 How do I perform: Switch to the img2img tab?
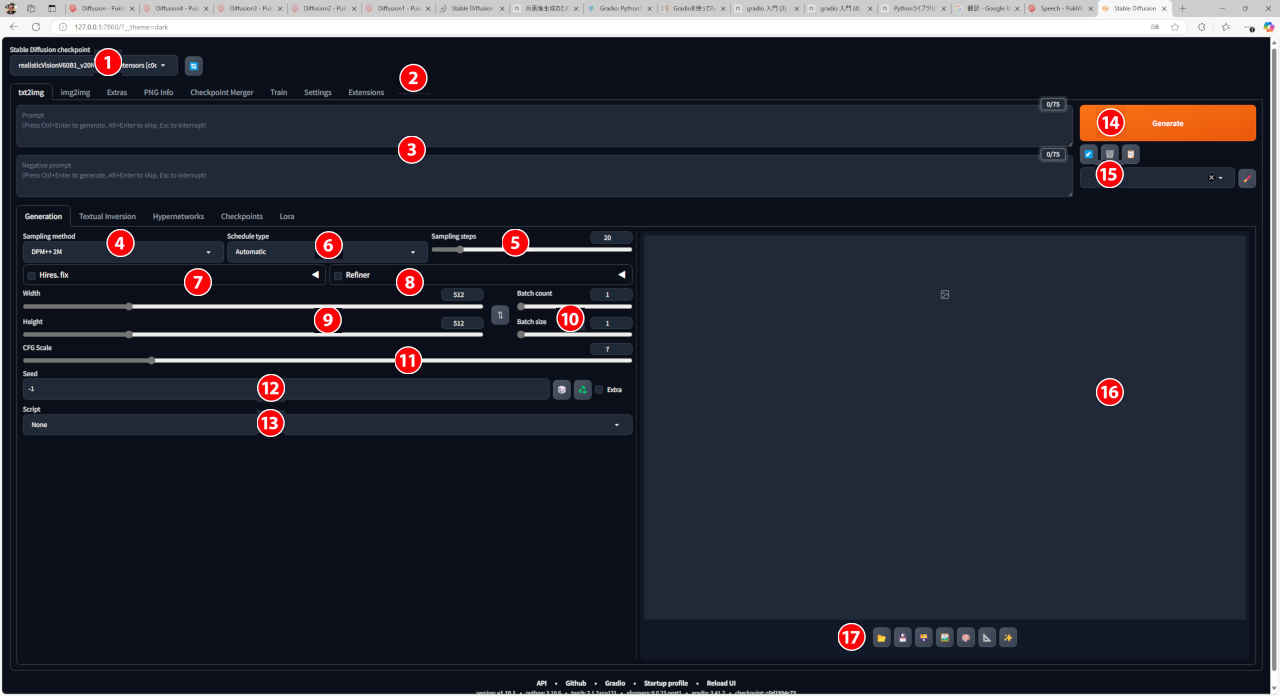(75, 92)
